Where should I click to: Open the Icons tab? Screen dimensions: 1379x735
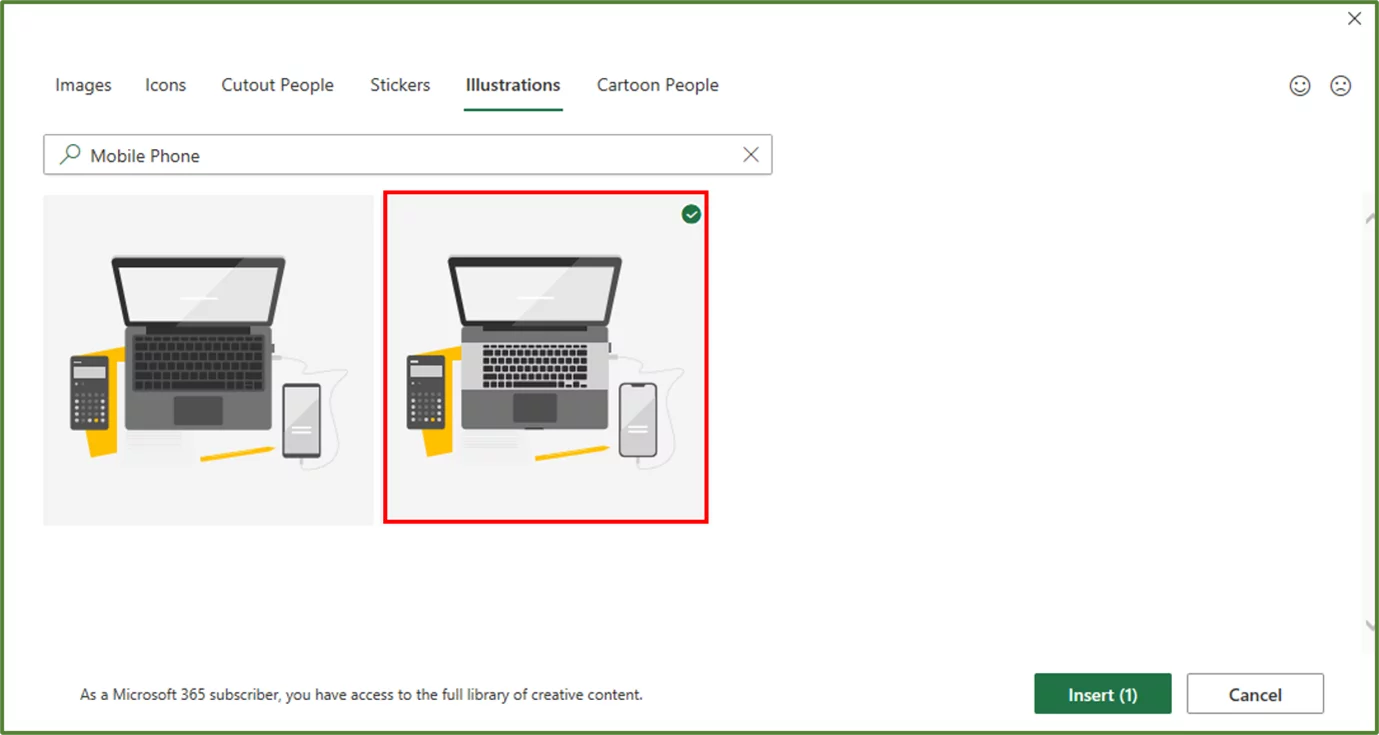[x=165, y=85]
